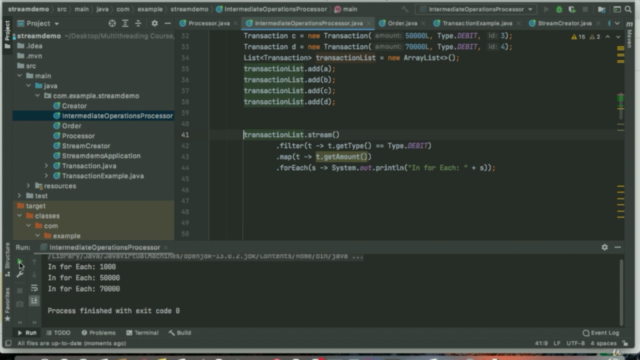The image size is (640, 360).
Task: Select opened file locate icon in Project panel
Action: 112,23
